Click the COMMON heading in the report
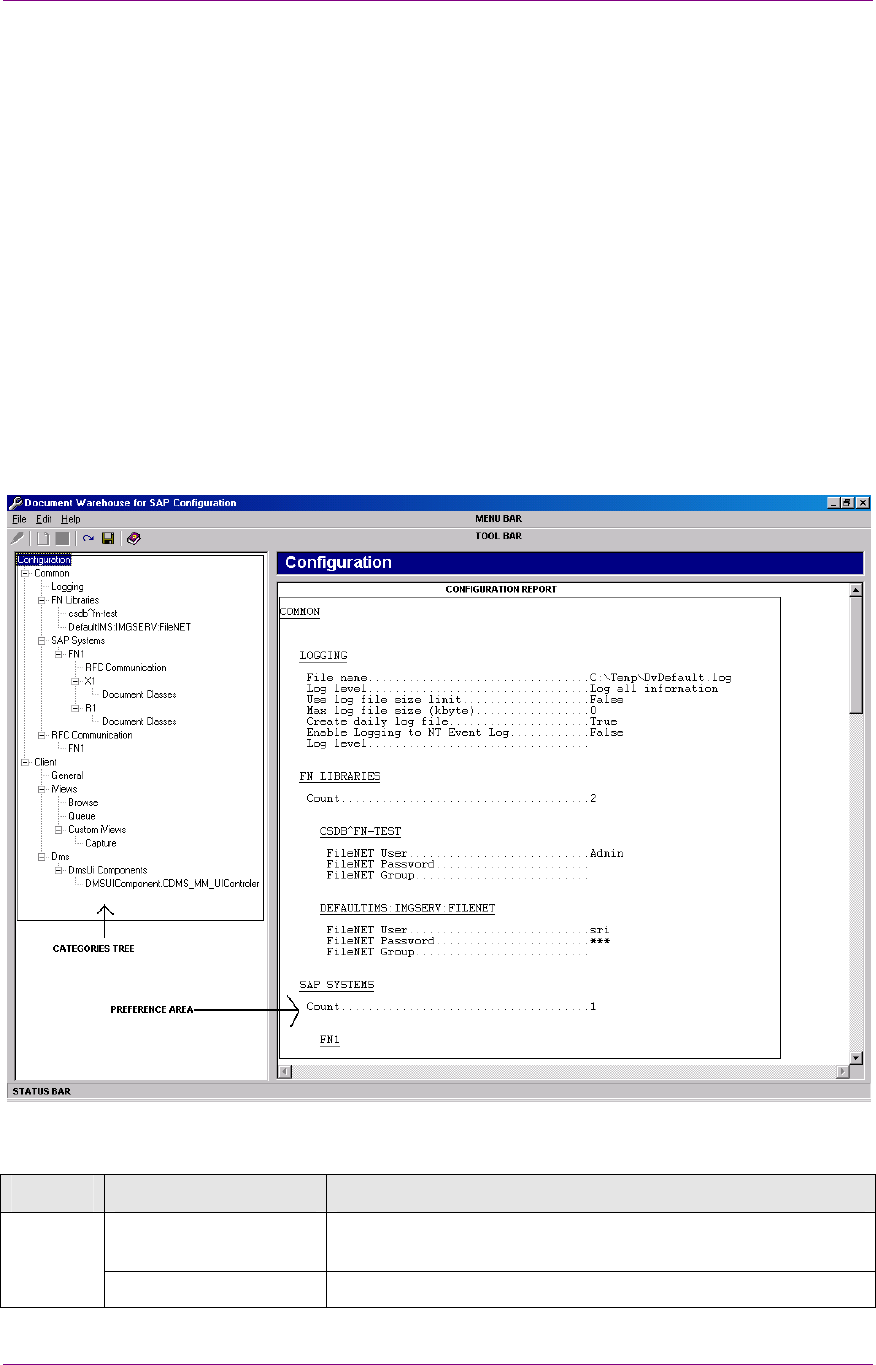 click(x=301, y=610)
